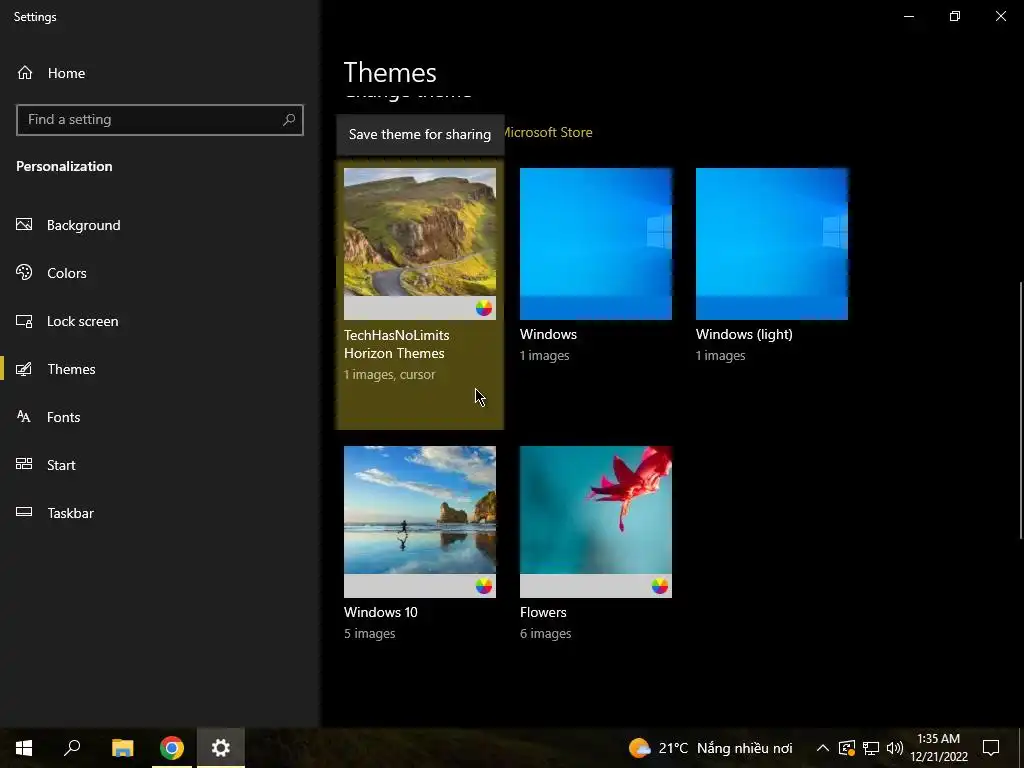Screen dimensions: 1024x768
Task: Click the Settings gear on taskbar
Action: [221, 748]
